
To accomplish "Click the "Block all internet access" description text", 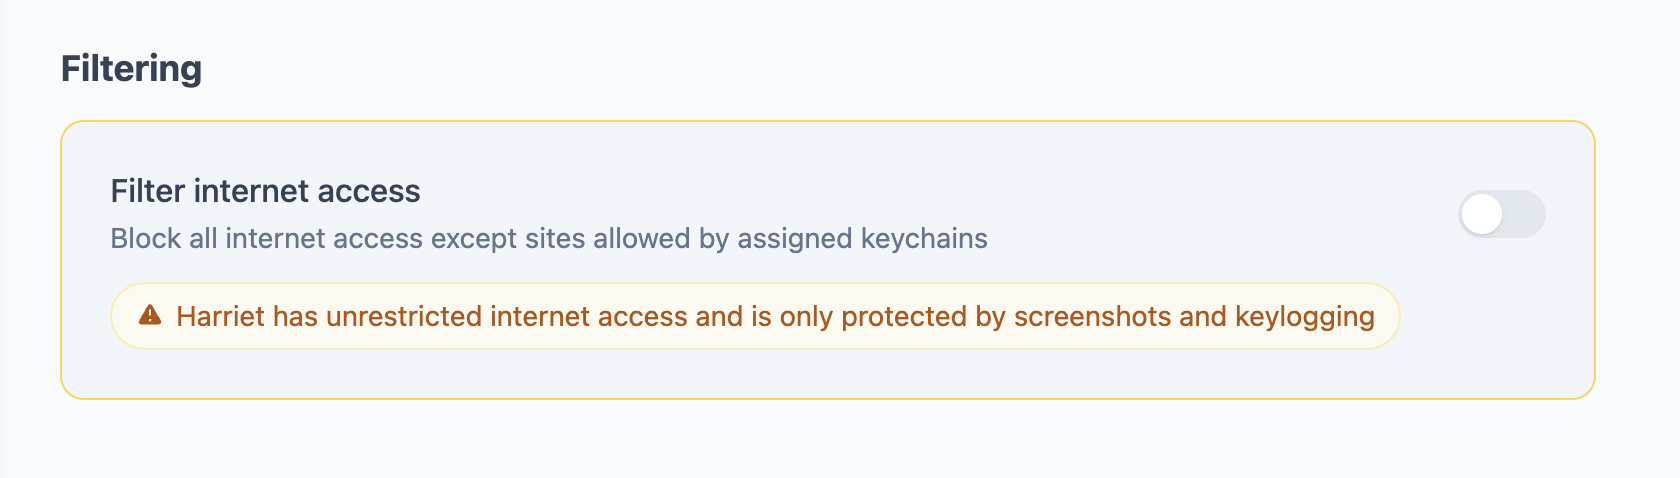I will (548, 239).
